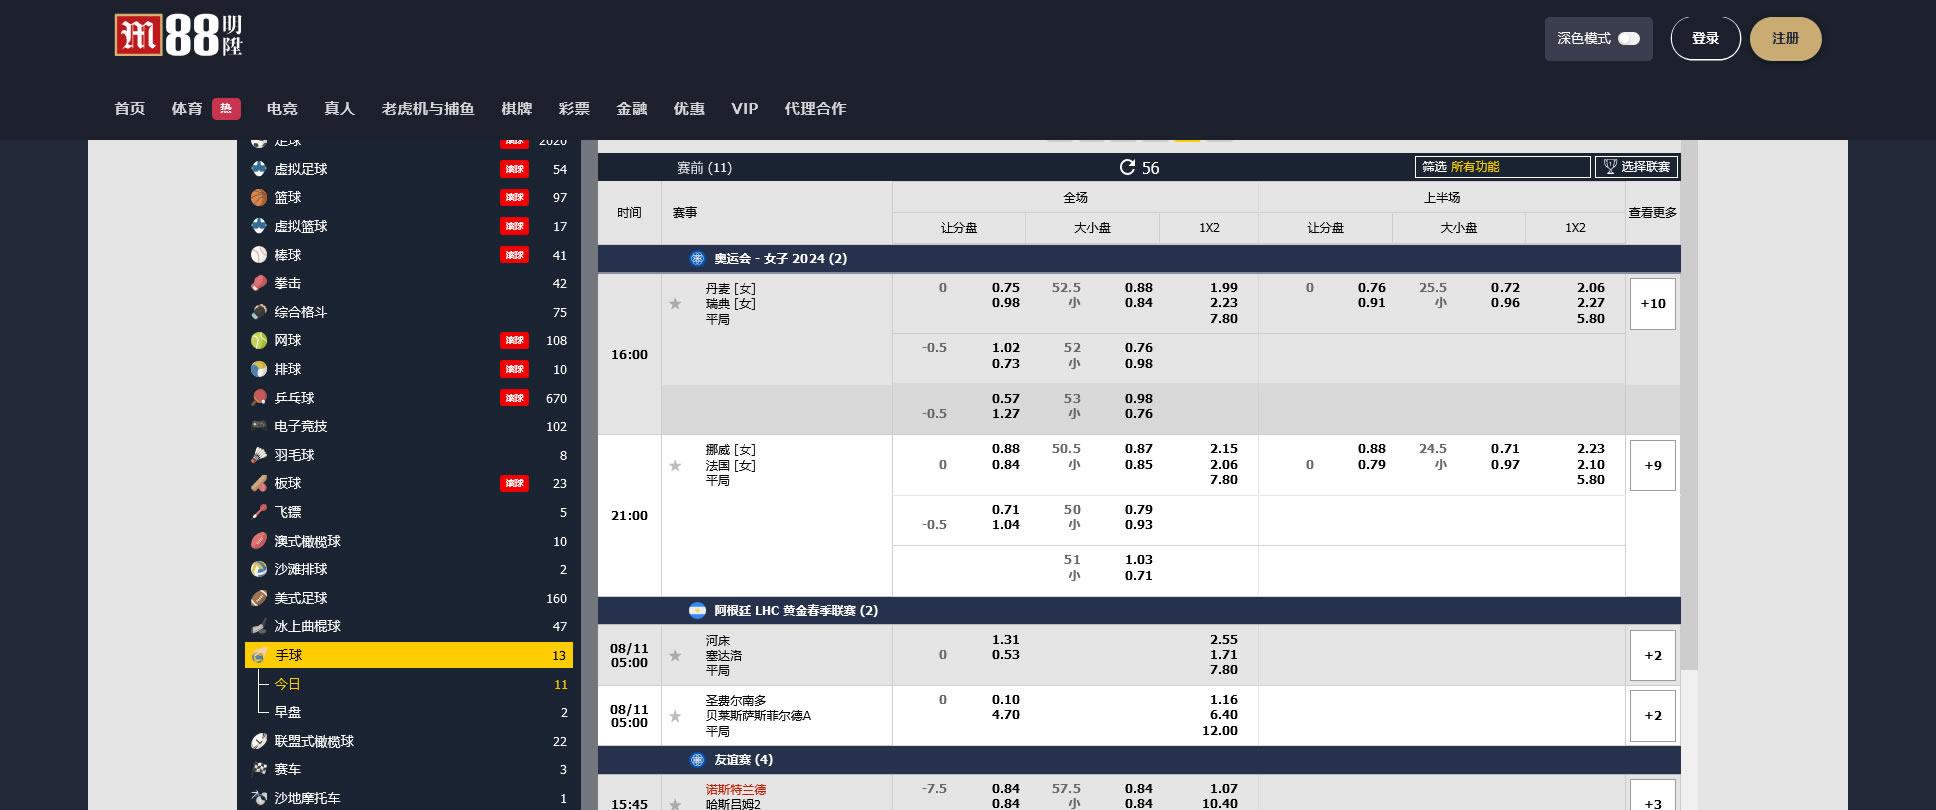Open the VIP menu item

tap(745, 108)
